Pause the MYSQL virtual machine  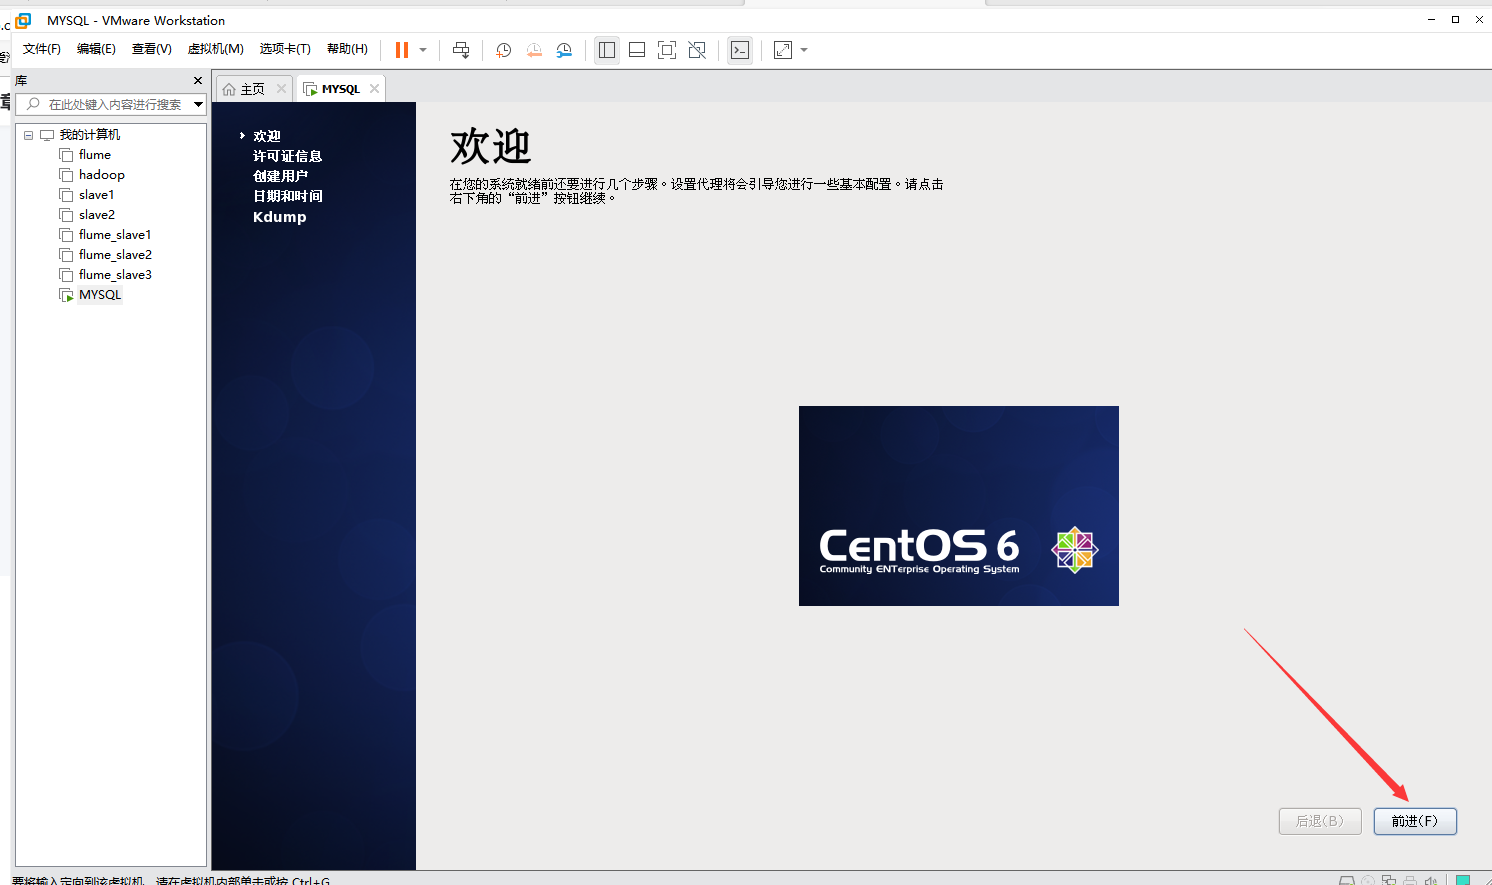pyautogui.click(x=402, y=50)
